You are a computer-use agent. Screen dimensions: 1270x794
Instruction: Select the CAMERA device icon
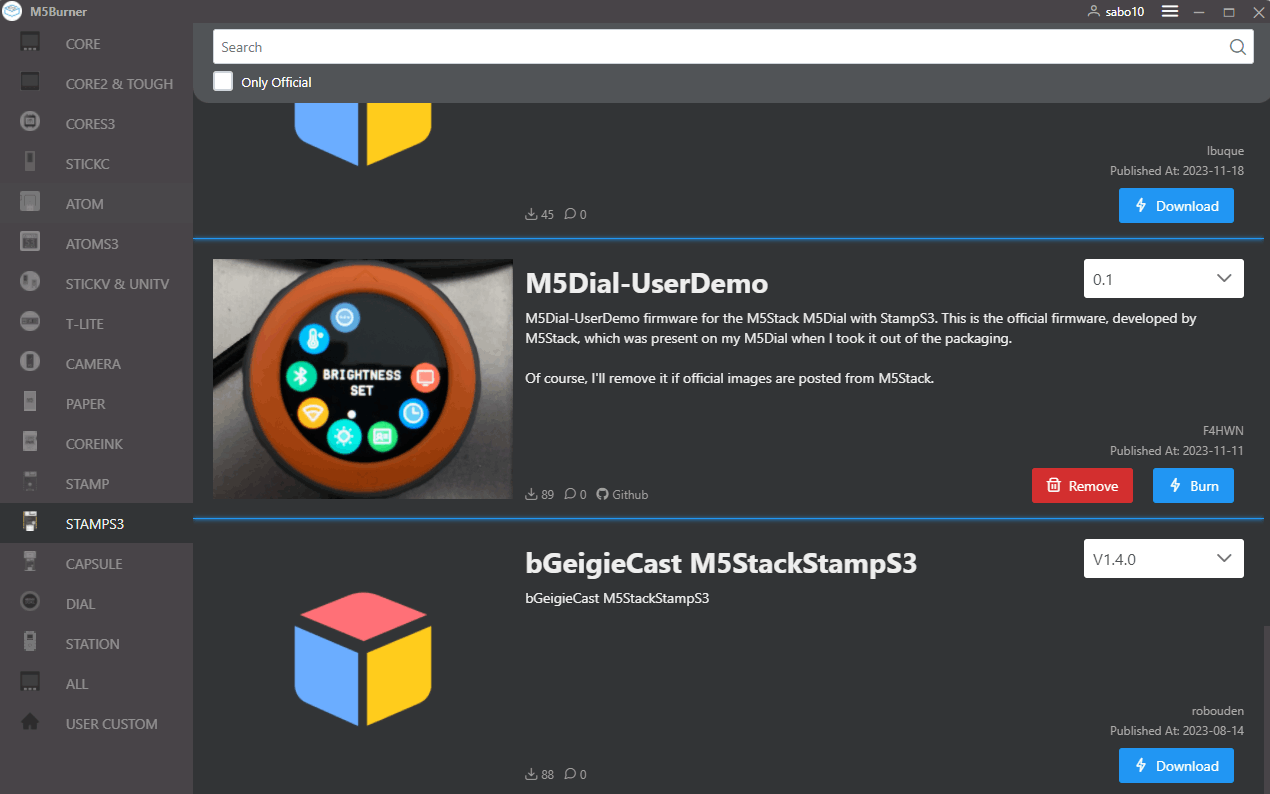pyautogui.click(x=30, y=363)
